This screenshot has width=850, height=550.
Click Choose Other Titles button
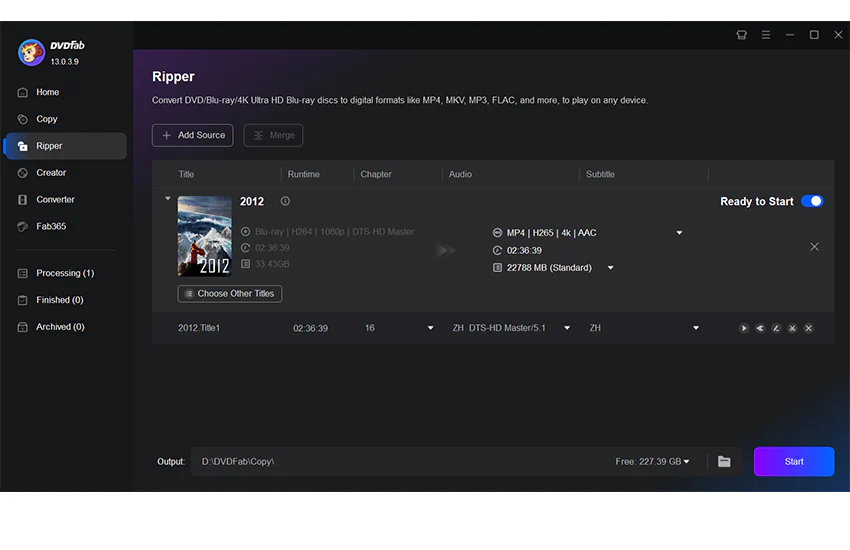[230, 294]
